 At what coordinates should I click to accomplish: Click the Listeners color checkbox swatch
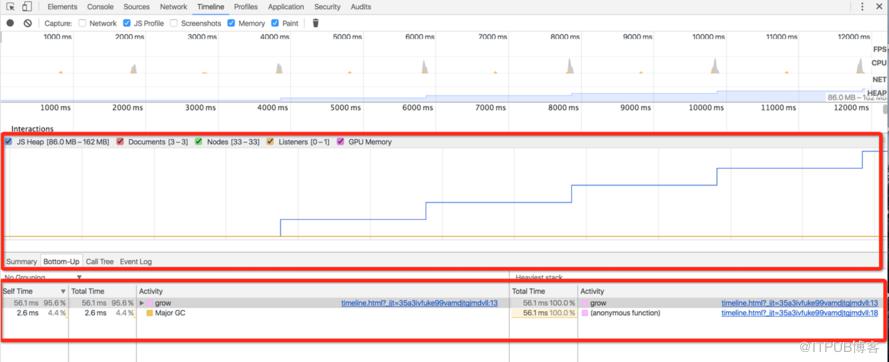[270, 142]
